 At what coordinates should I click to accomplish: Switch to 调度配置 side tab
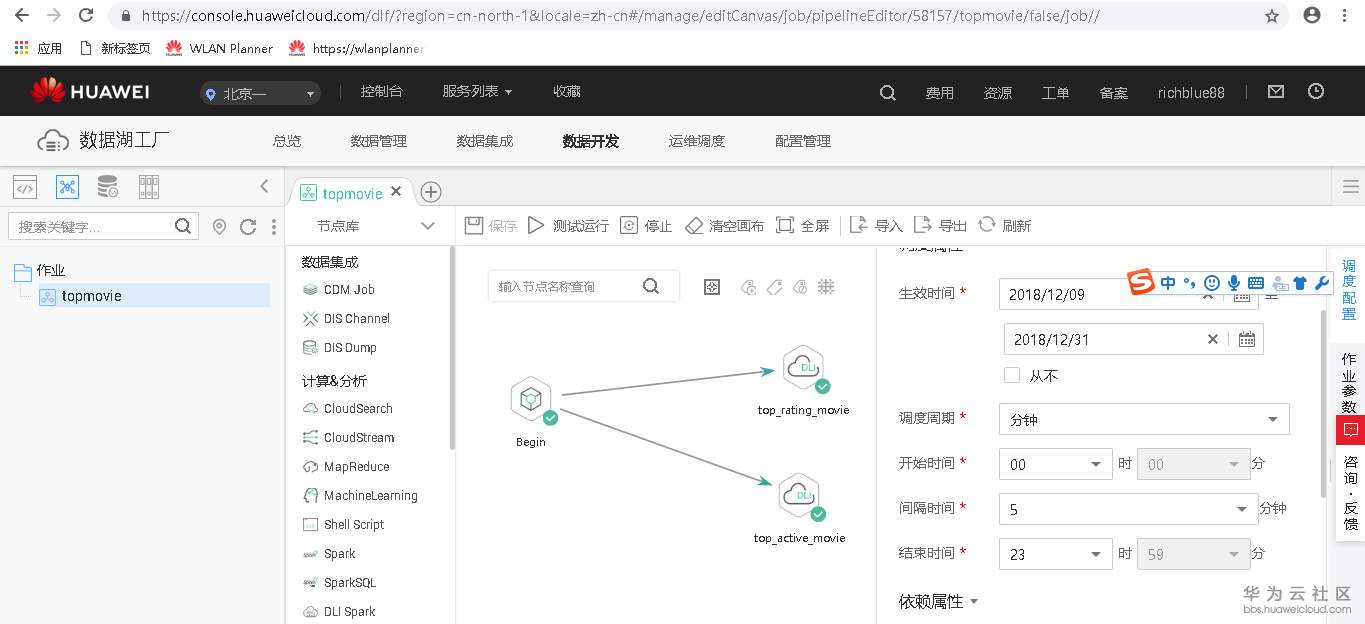pos(1349,290)
